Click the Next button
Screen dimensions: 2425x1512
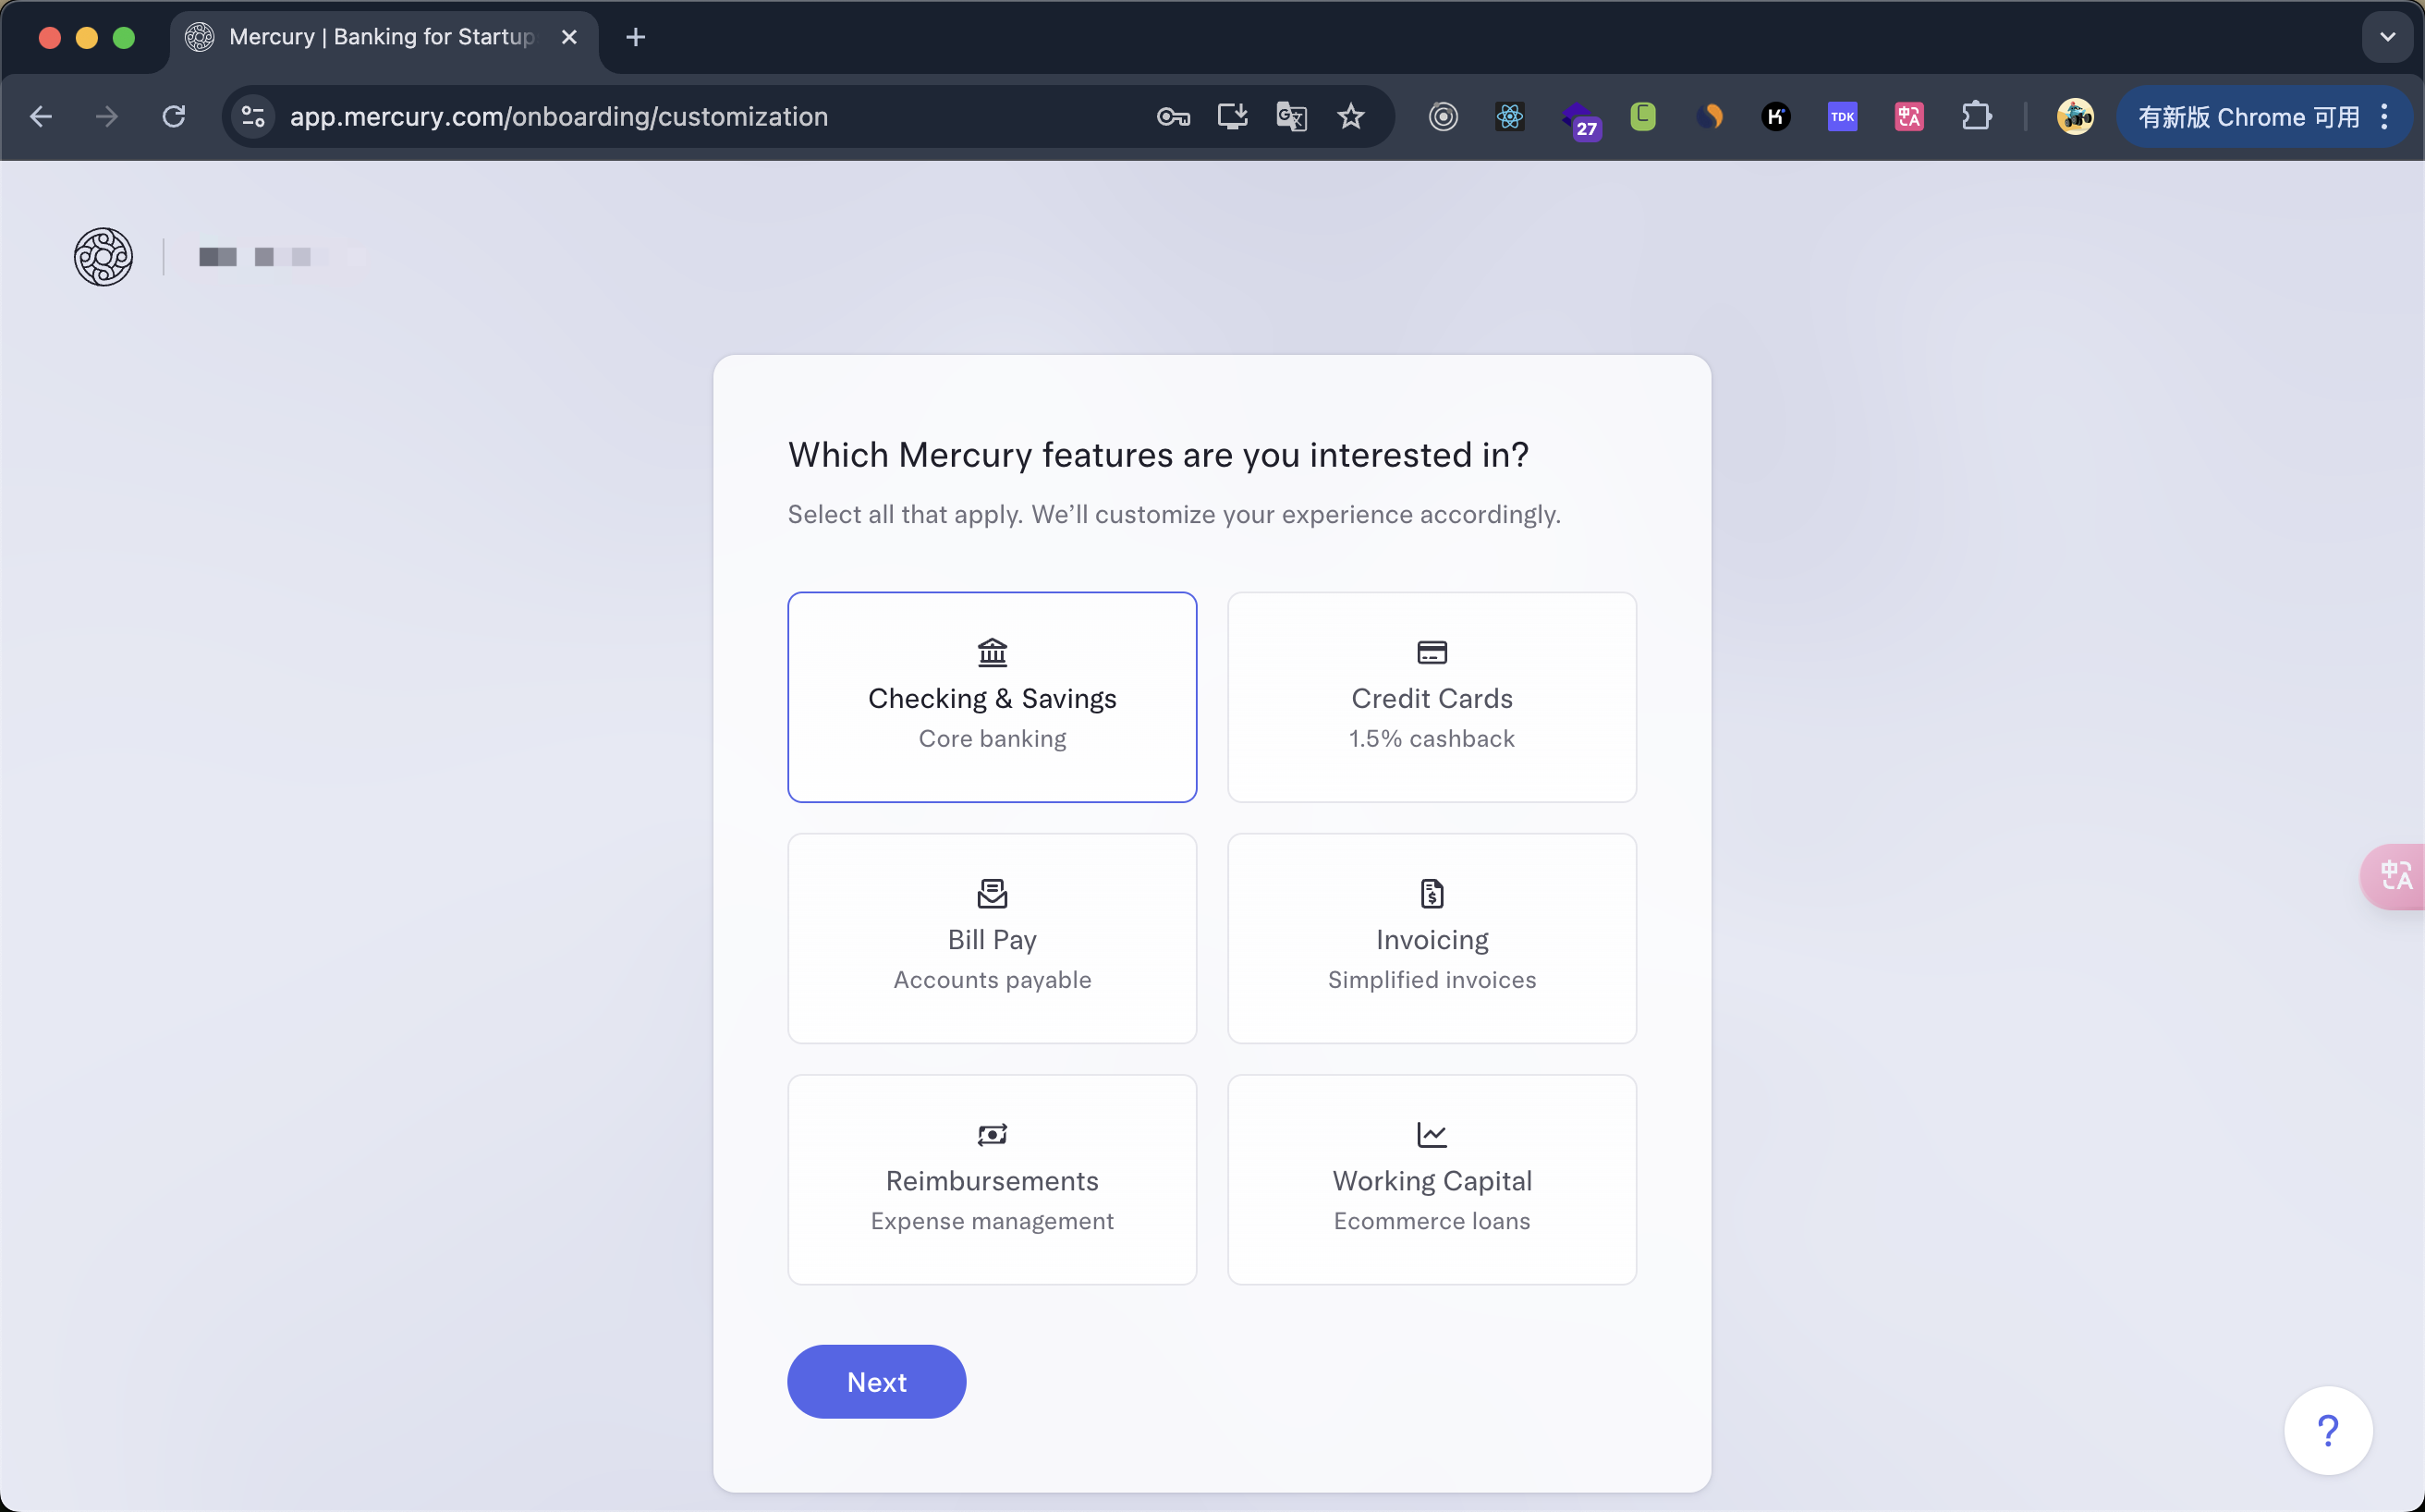click(876, 1381)
